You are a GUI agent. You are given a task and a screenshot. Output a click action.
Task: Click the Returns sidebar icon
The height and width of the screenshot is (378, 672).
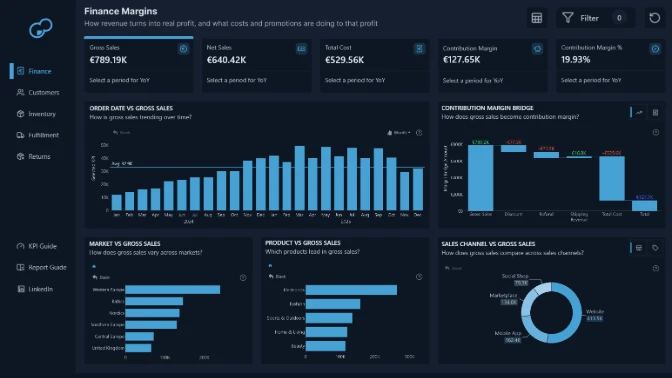pyautogui.click(x=20, y=156)
